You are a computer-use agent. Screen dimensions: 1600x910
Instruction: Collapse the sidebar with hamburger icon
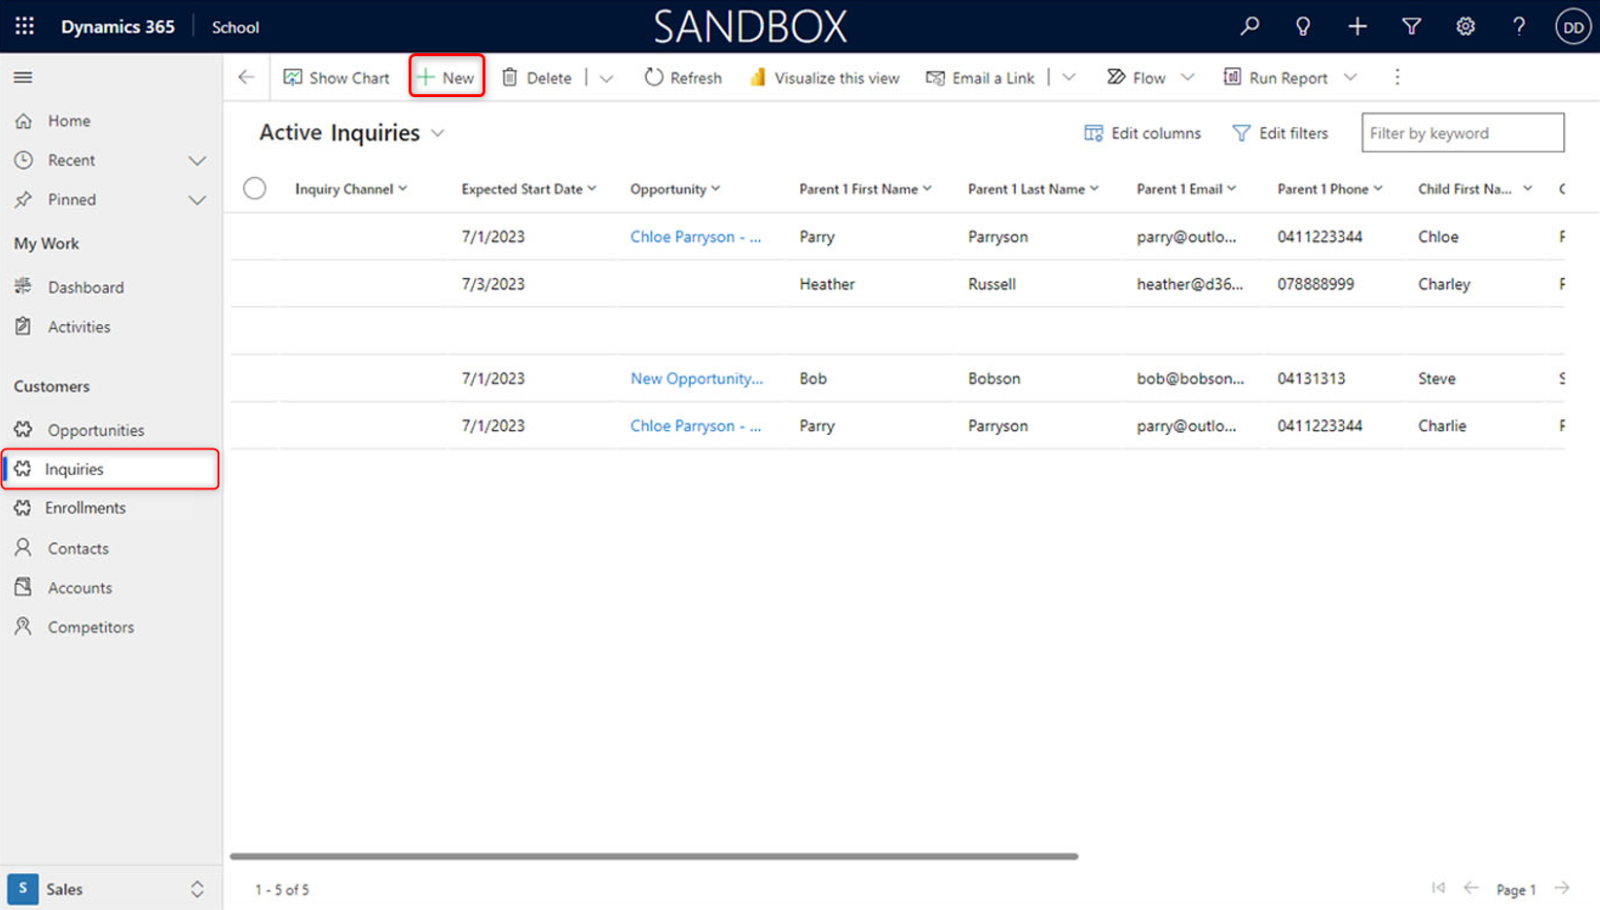coord(23,77)
